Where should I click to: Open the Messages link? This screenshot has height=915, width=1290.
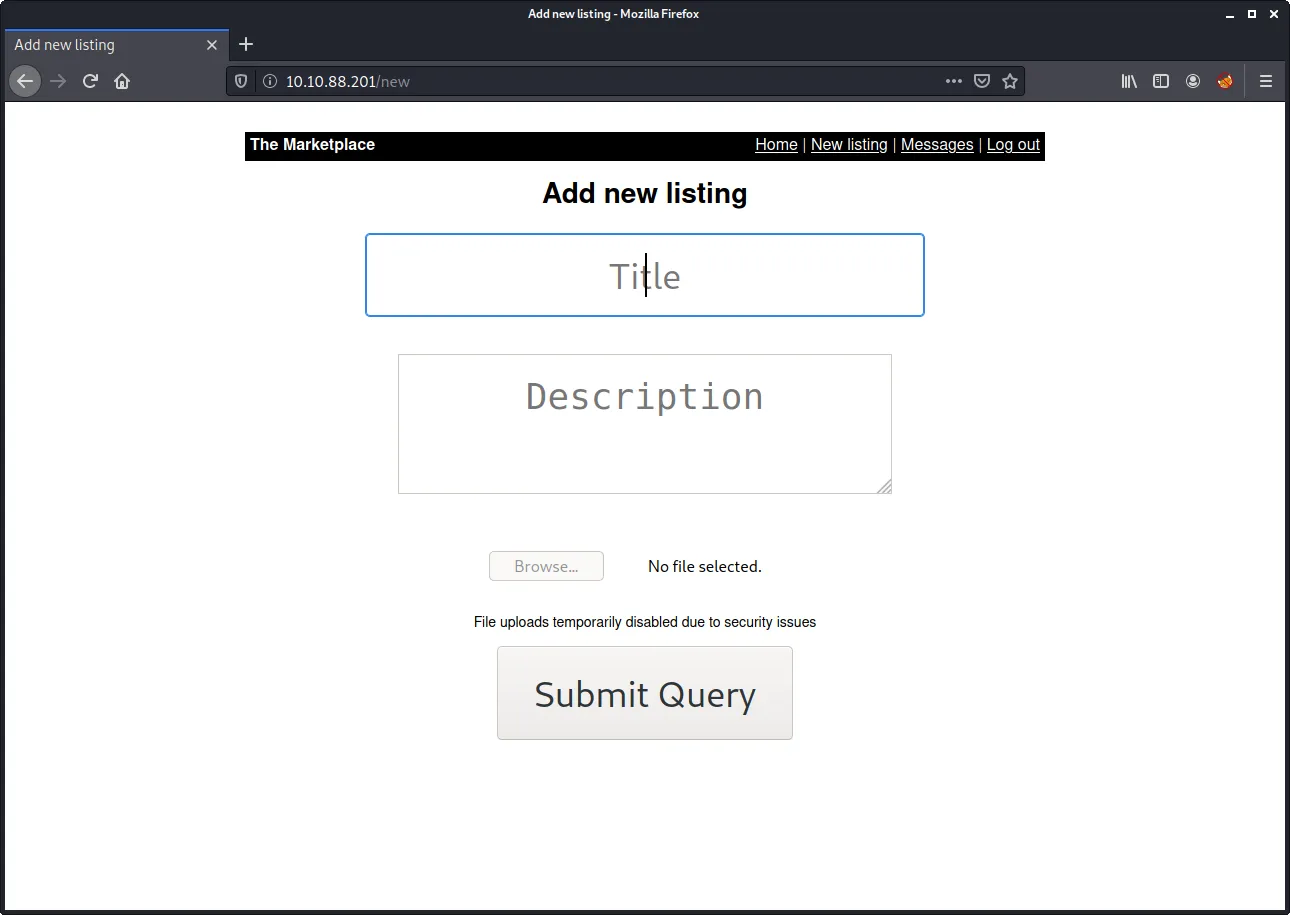[936, 144]
